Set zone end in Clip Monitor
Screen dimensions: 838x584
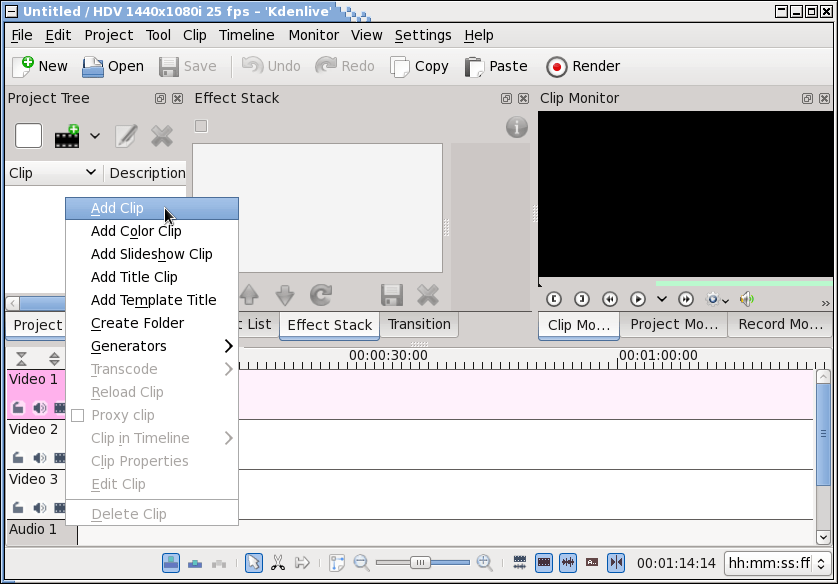582,299
